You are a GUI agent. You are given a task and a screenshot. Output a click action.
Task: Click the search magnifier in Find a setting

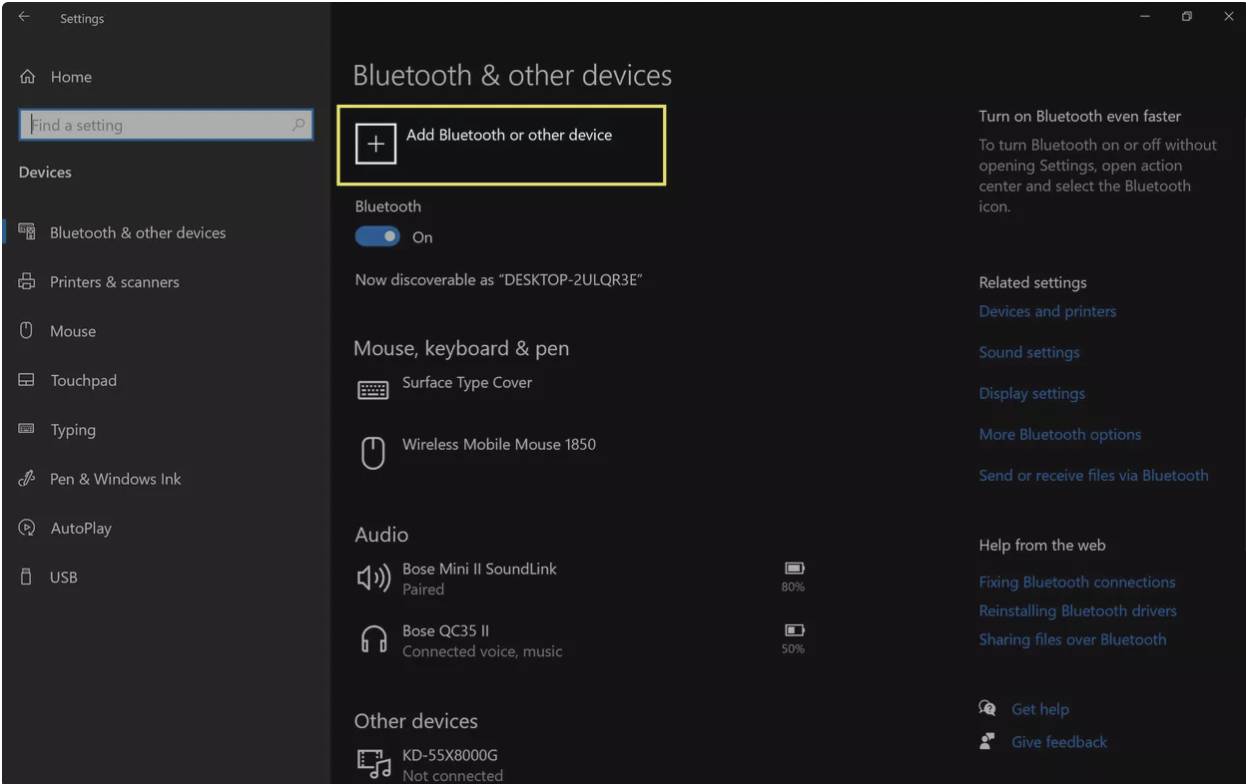[x=298, y=125]
